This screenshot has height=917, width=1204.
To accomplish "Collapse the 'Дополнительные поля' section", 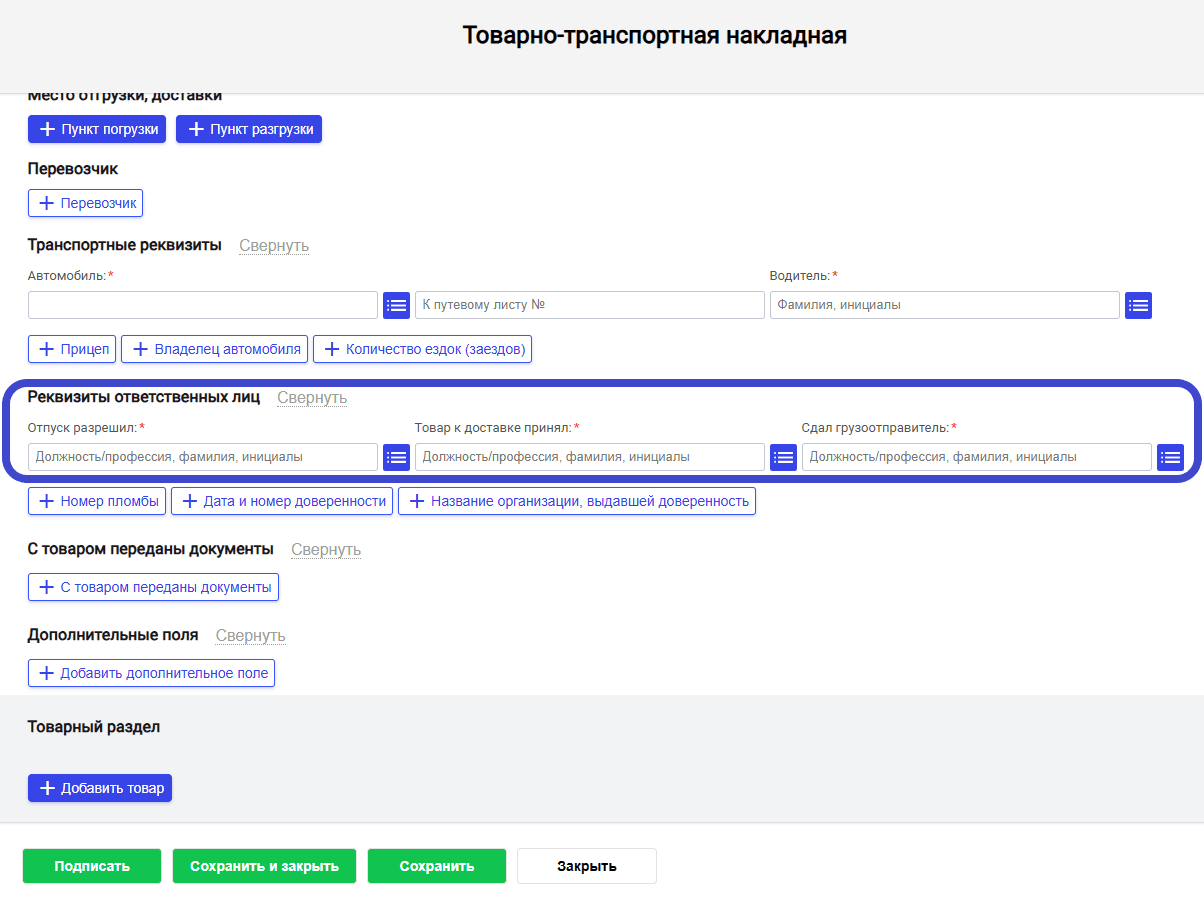I will (x=250, y=635).
